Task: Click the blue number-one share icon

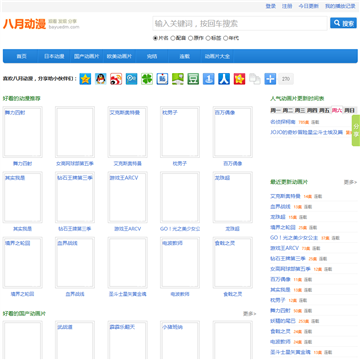Action: pos(209,79)
